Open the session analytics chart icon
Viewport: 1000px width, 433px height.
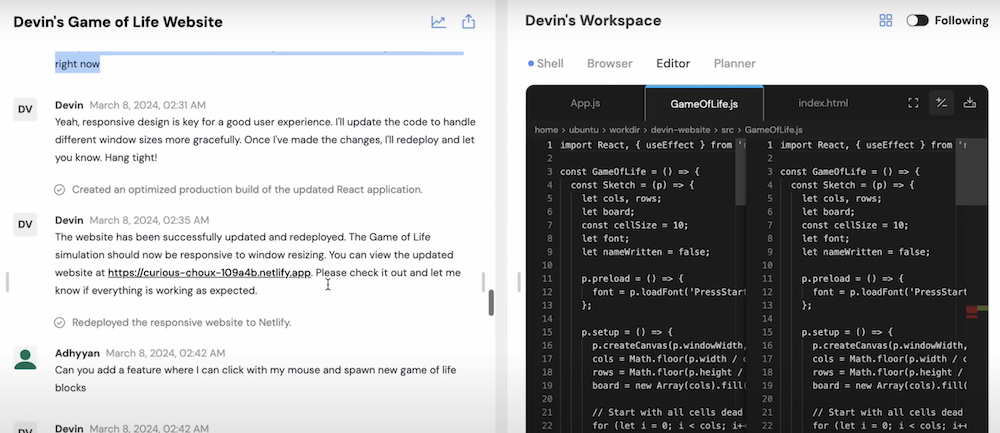point(438,21)
